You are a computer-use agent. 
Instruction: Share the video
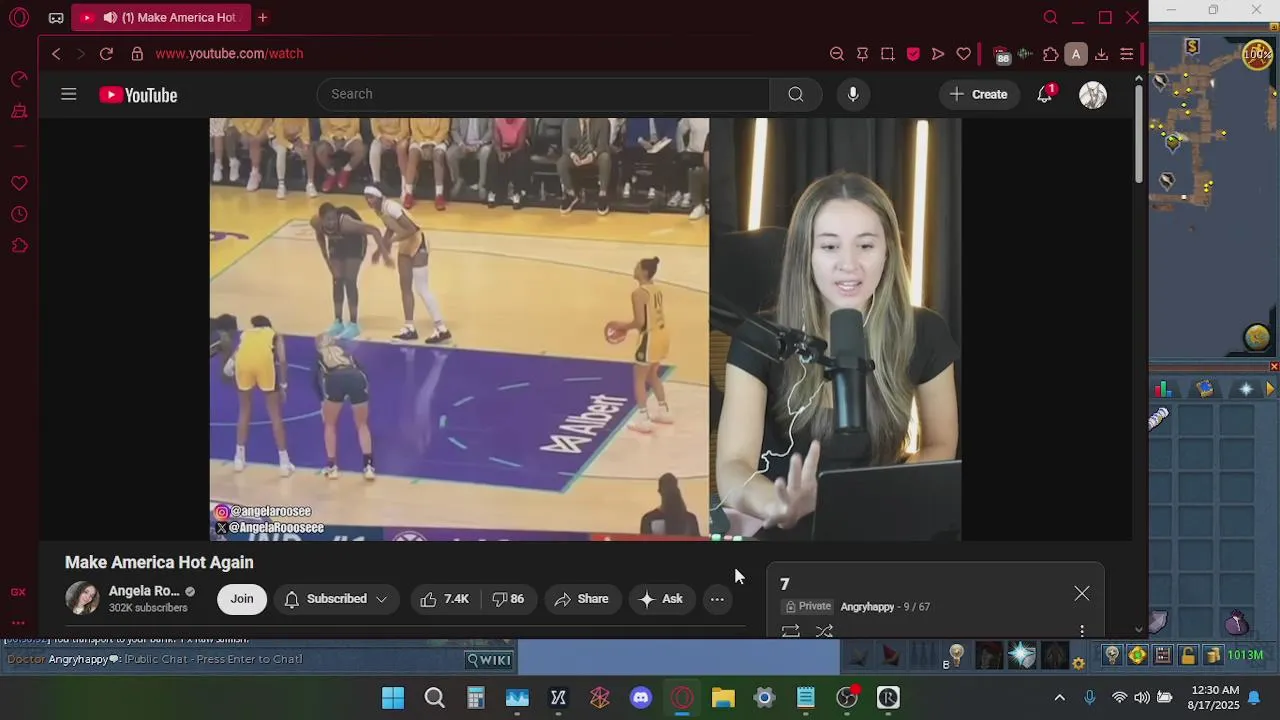point(581,599)
